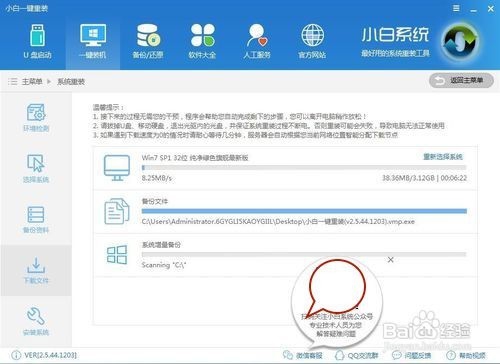
Task: Click the 小白一键重装 window title
Action: (26, 8)
